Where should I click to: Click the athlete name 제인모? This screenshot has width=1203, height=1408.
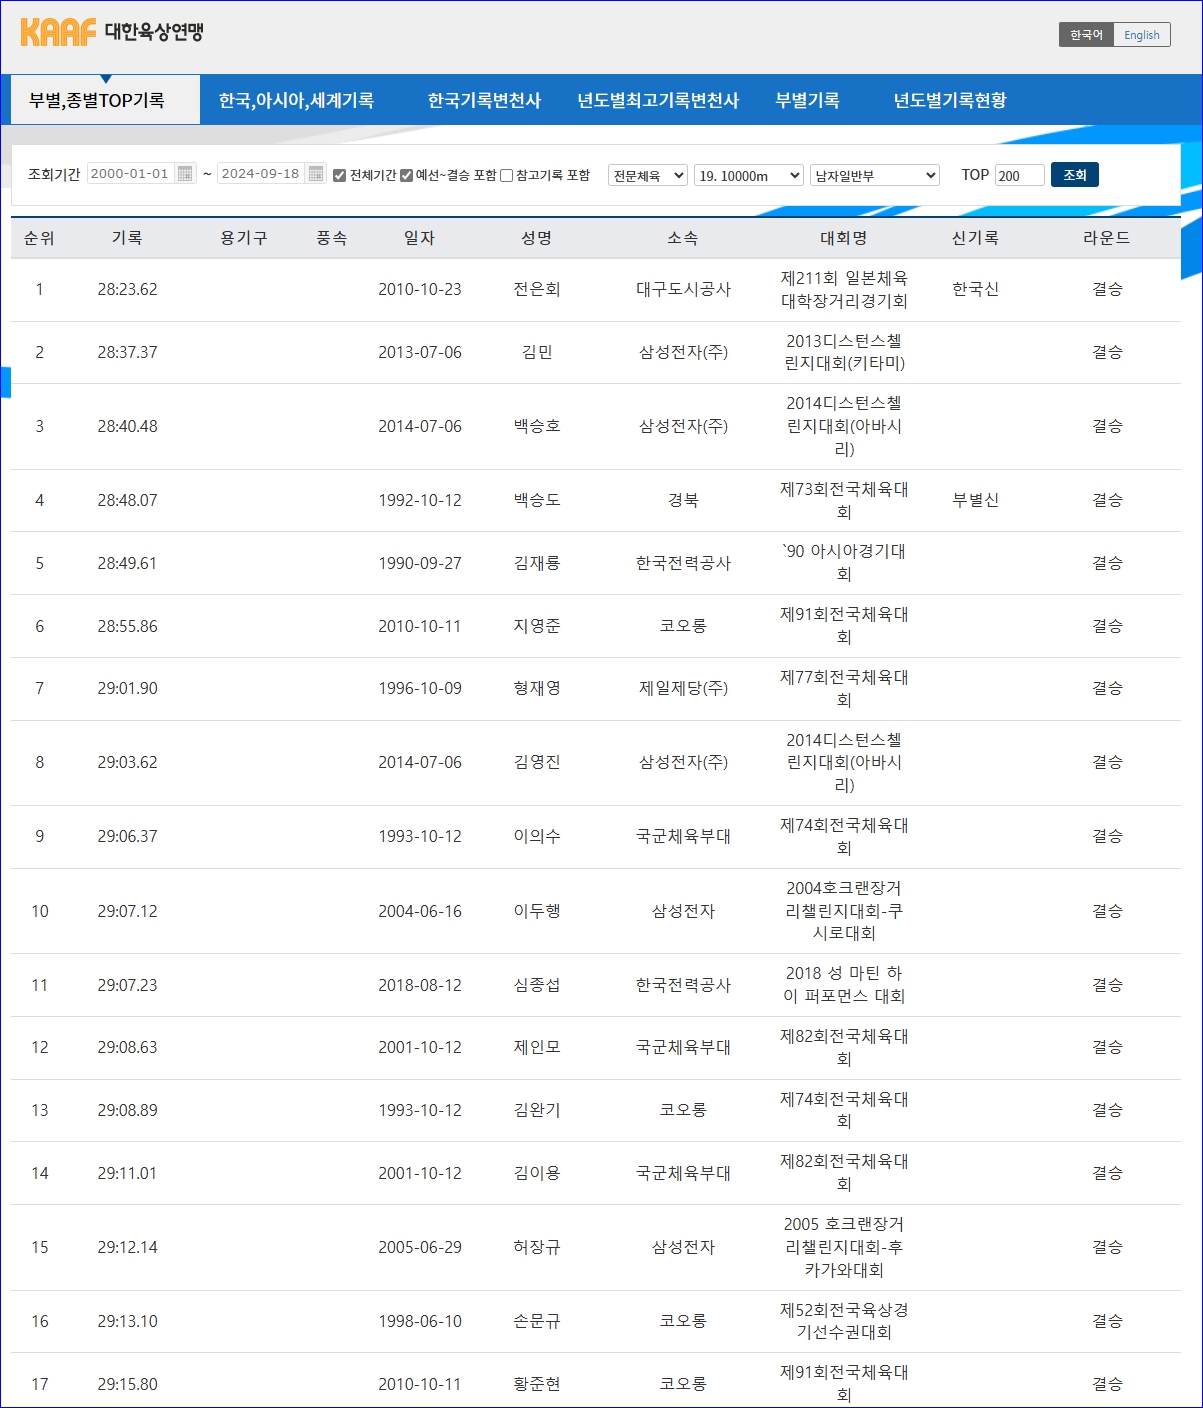click(537, 1048)
